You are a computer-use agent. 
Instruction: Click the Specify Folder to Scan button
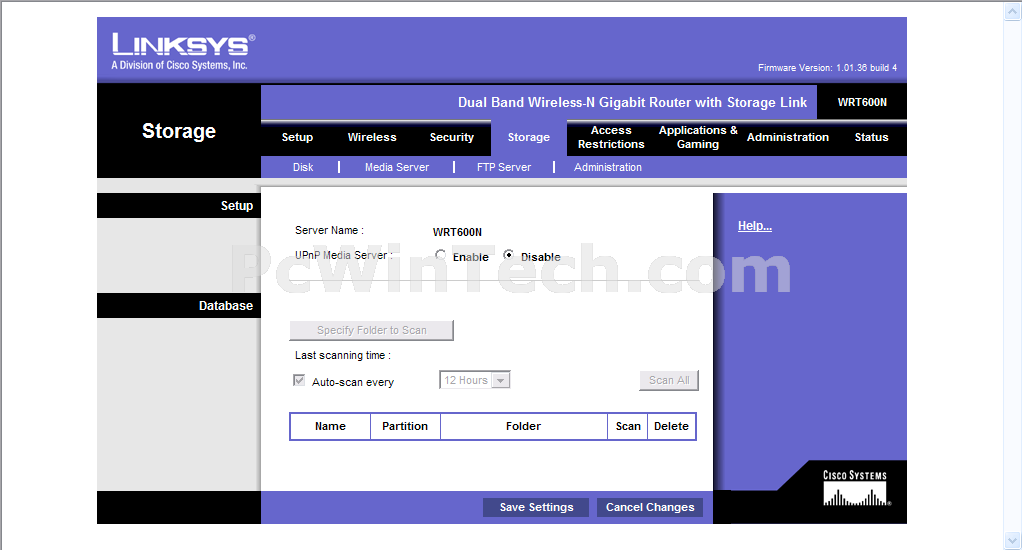(x=372, y=330)
